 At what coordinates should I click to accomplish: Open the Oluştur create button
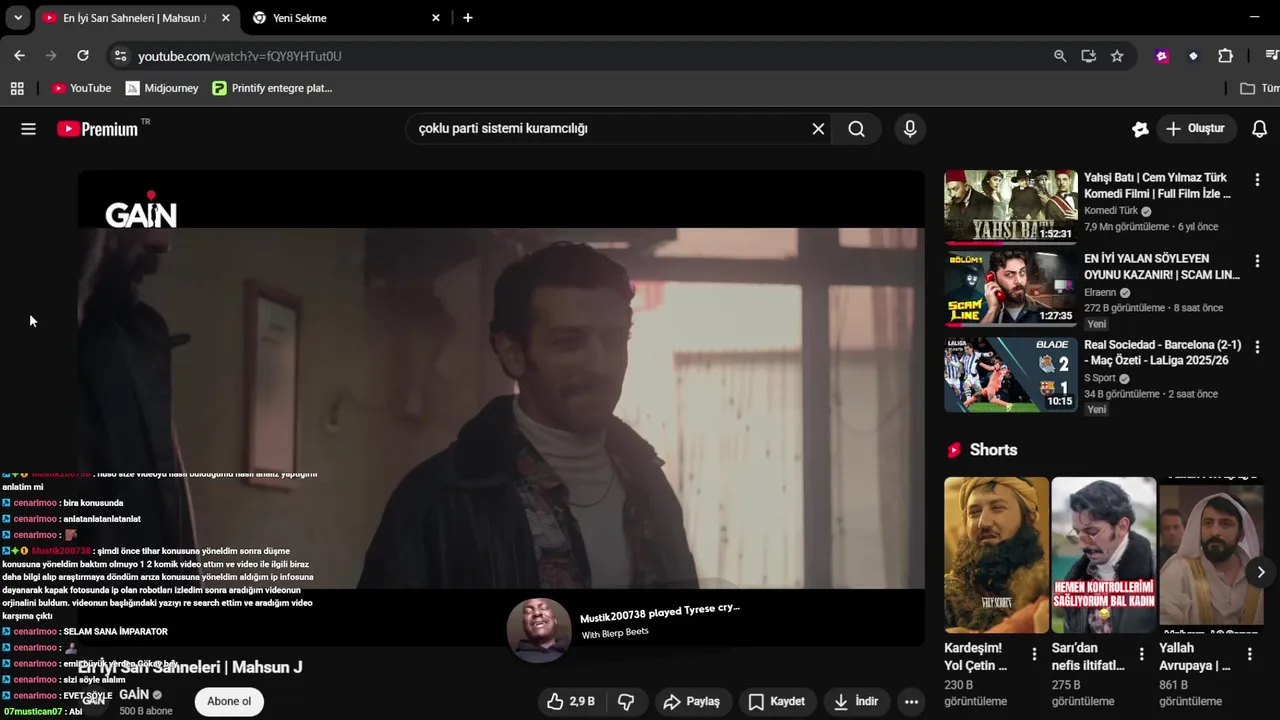[1196, 129]
